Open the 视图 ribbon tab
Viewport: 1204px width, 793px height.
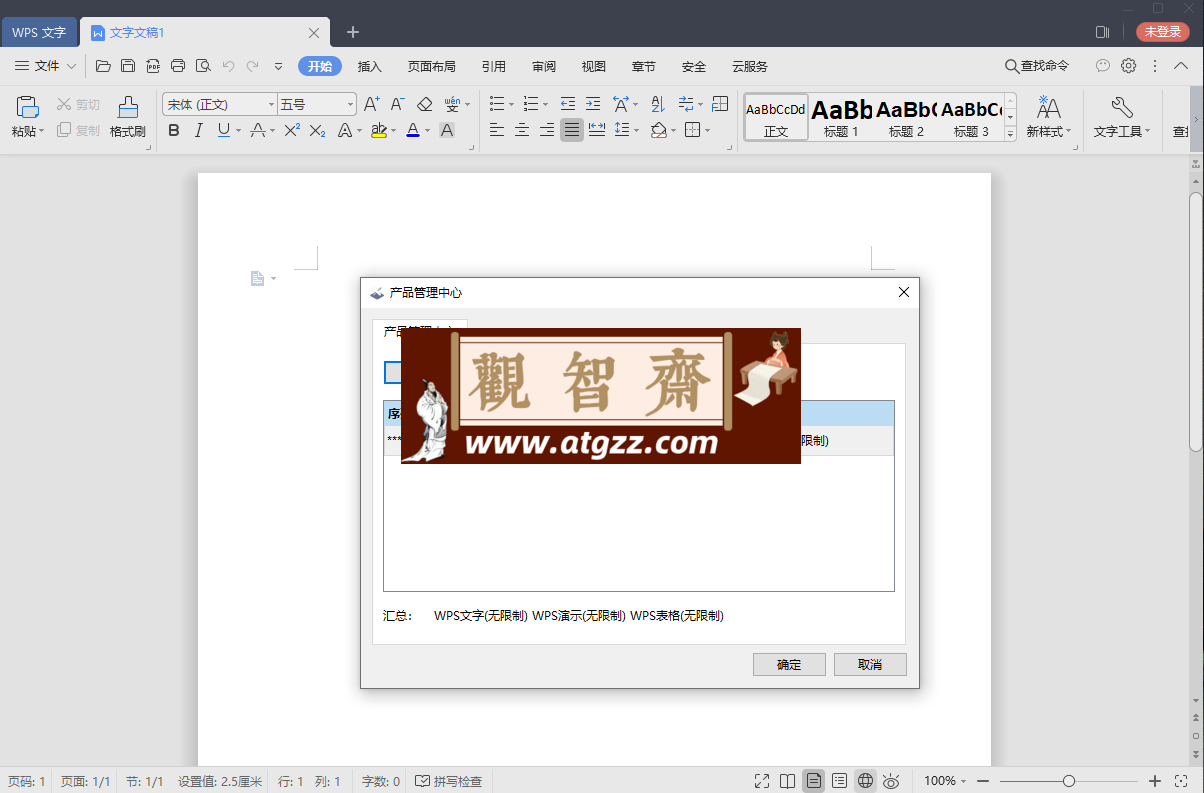pos(594,66)
